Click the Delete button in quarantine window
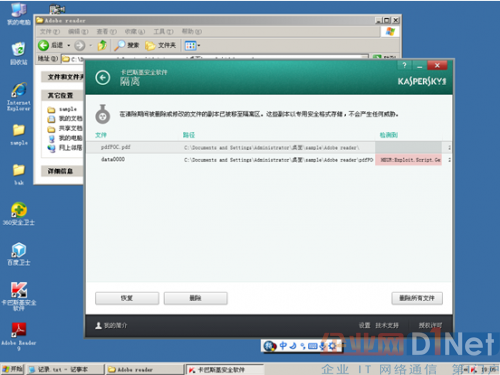The image size is (500, 375). click(x=196, y=298)
